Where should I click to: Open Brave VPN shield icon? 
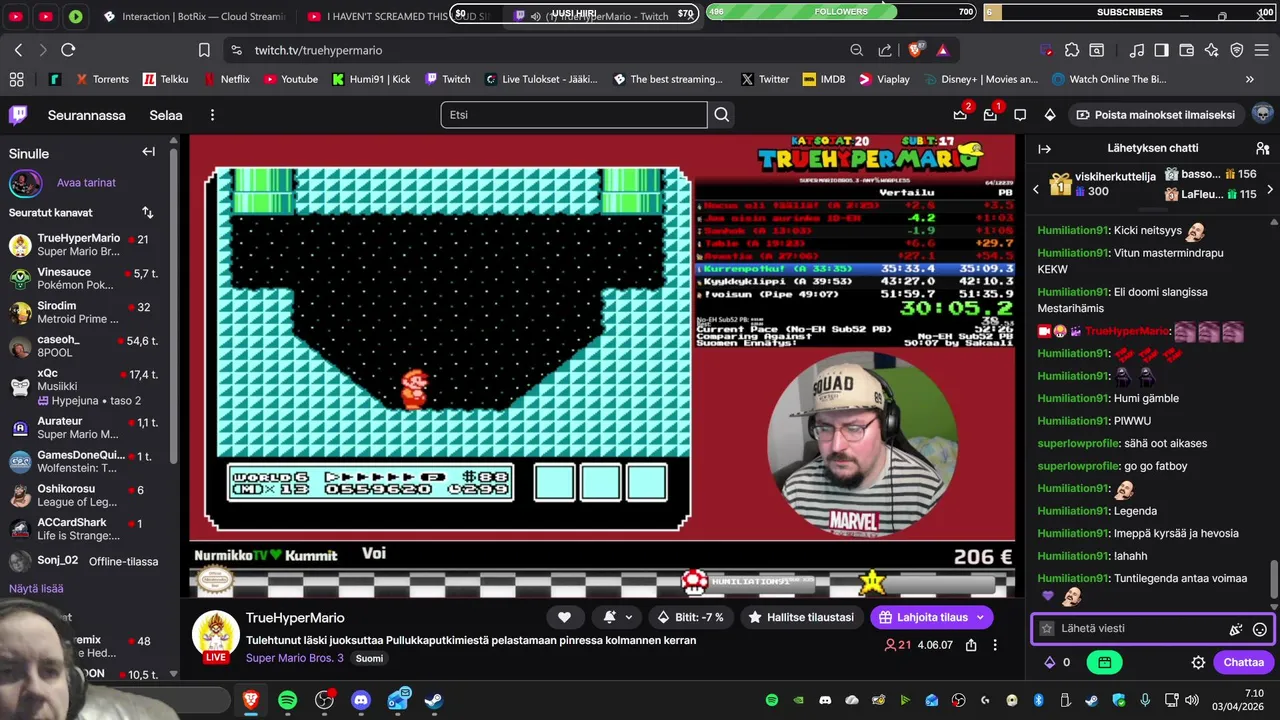1237,50
